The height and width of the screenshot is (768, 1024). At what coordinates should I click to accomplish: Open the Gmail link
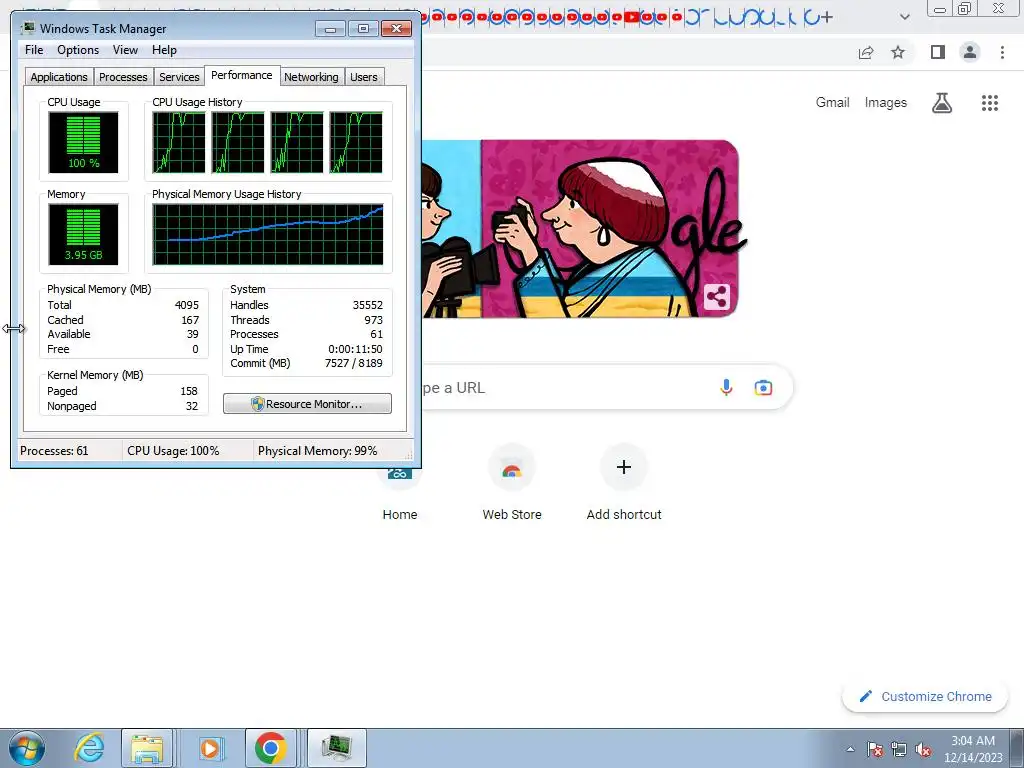pyautogui.click(x=832, y=103)
